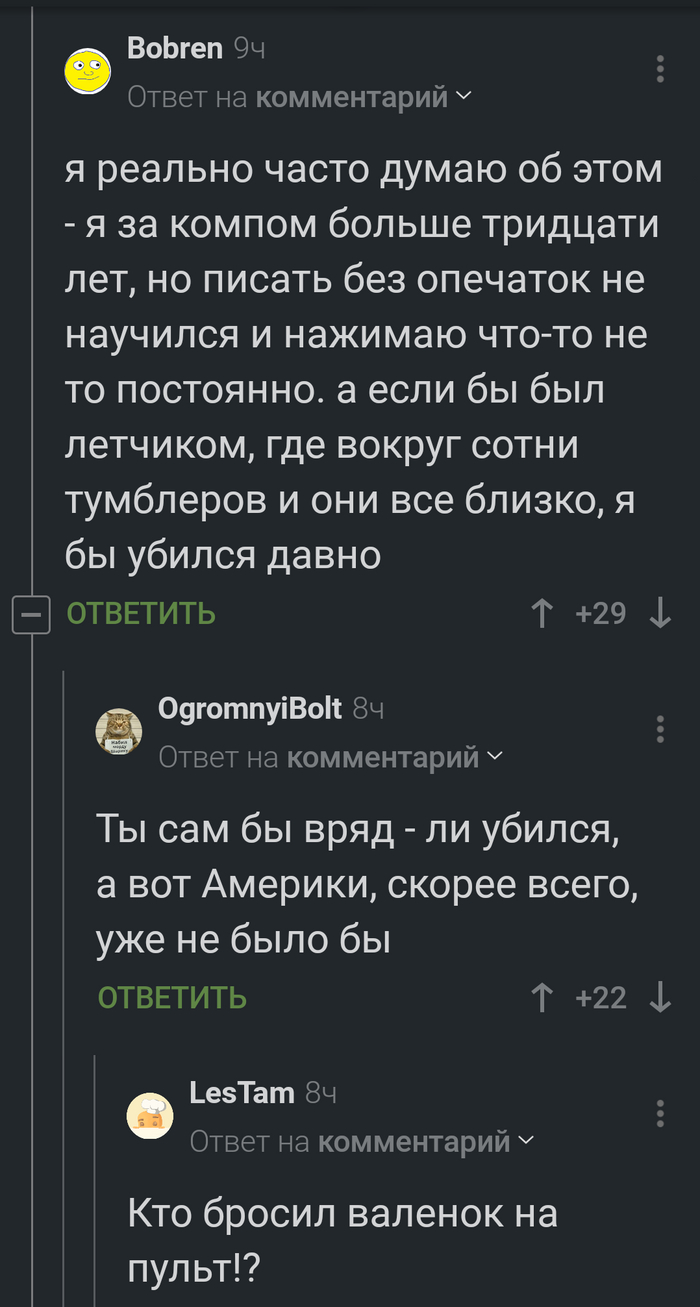This screenshot has height=1307, width=700.
Task: Reply to OgromnyiBolt's comment
Action: pyautogui.click(x=172, y=997)
